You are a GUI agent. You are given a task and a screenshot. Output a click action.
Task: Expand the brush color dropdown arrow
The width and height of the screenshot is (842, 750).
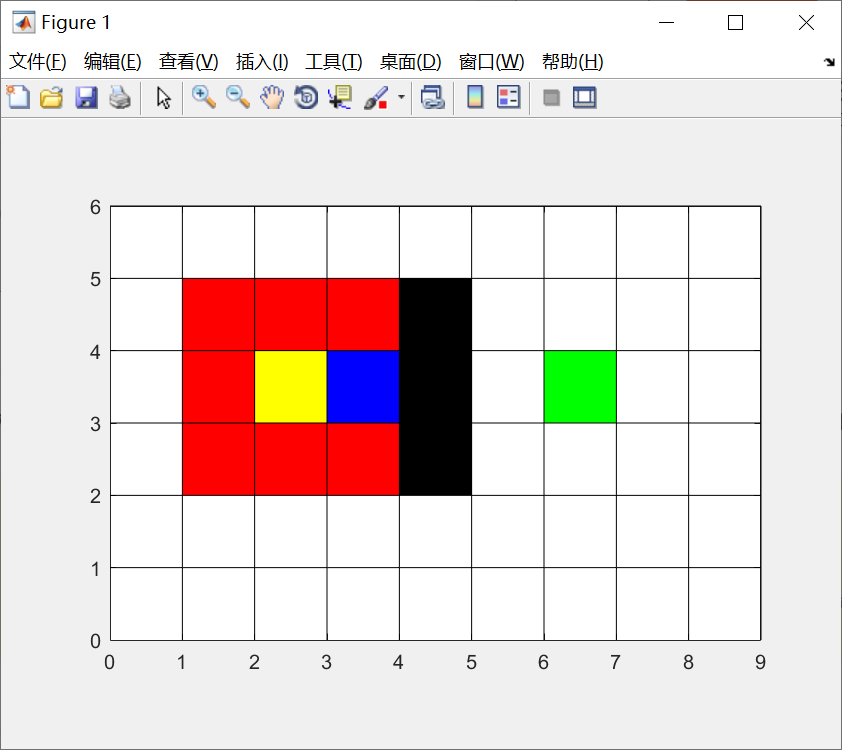[401, 97]
